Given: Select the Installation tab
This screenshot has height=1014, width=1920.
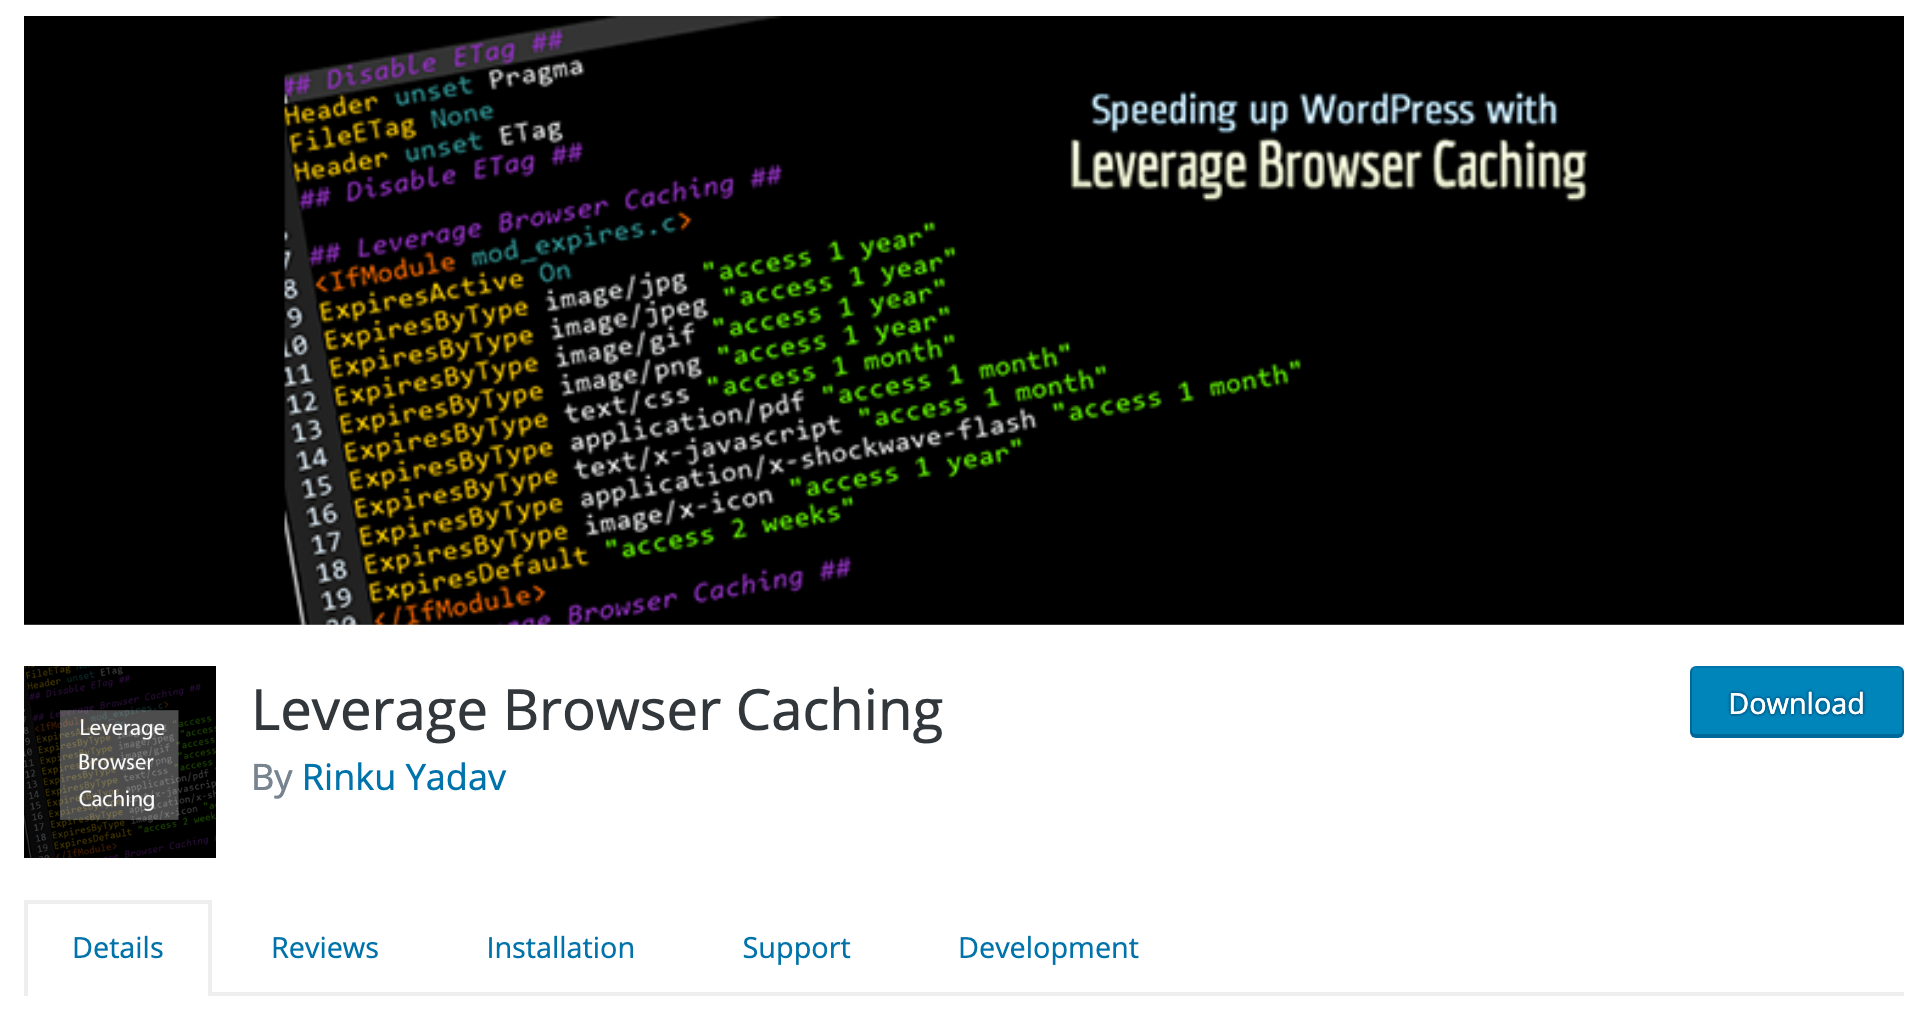Looking at the screenshot, I should (x=560, y=947).
